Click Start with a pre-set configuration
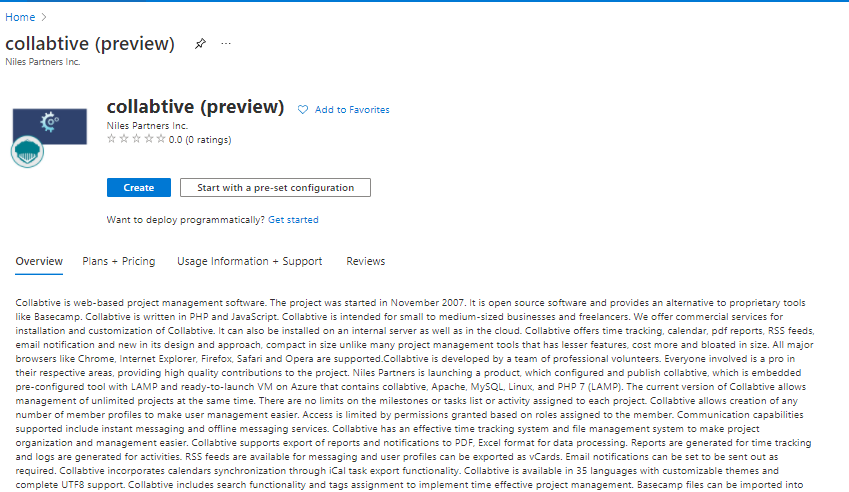This screenshot has width=849, height=492. click(x=275, y=188)
